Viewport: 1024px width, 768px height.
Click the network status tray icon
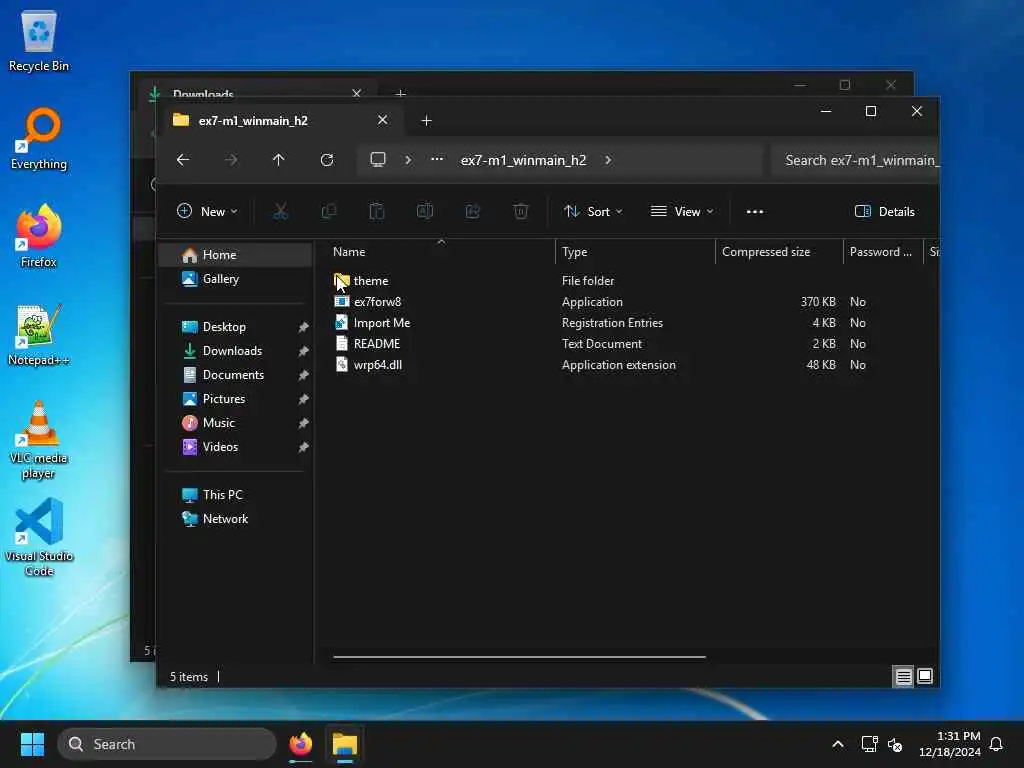(869, 744)
